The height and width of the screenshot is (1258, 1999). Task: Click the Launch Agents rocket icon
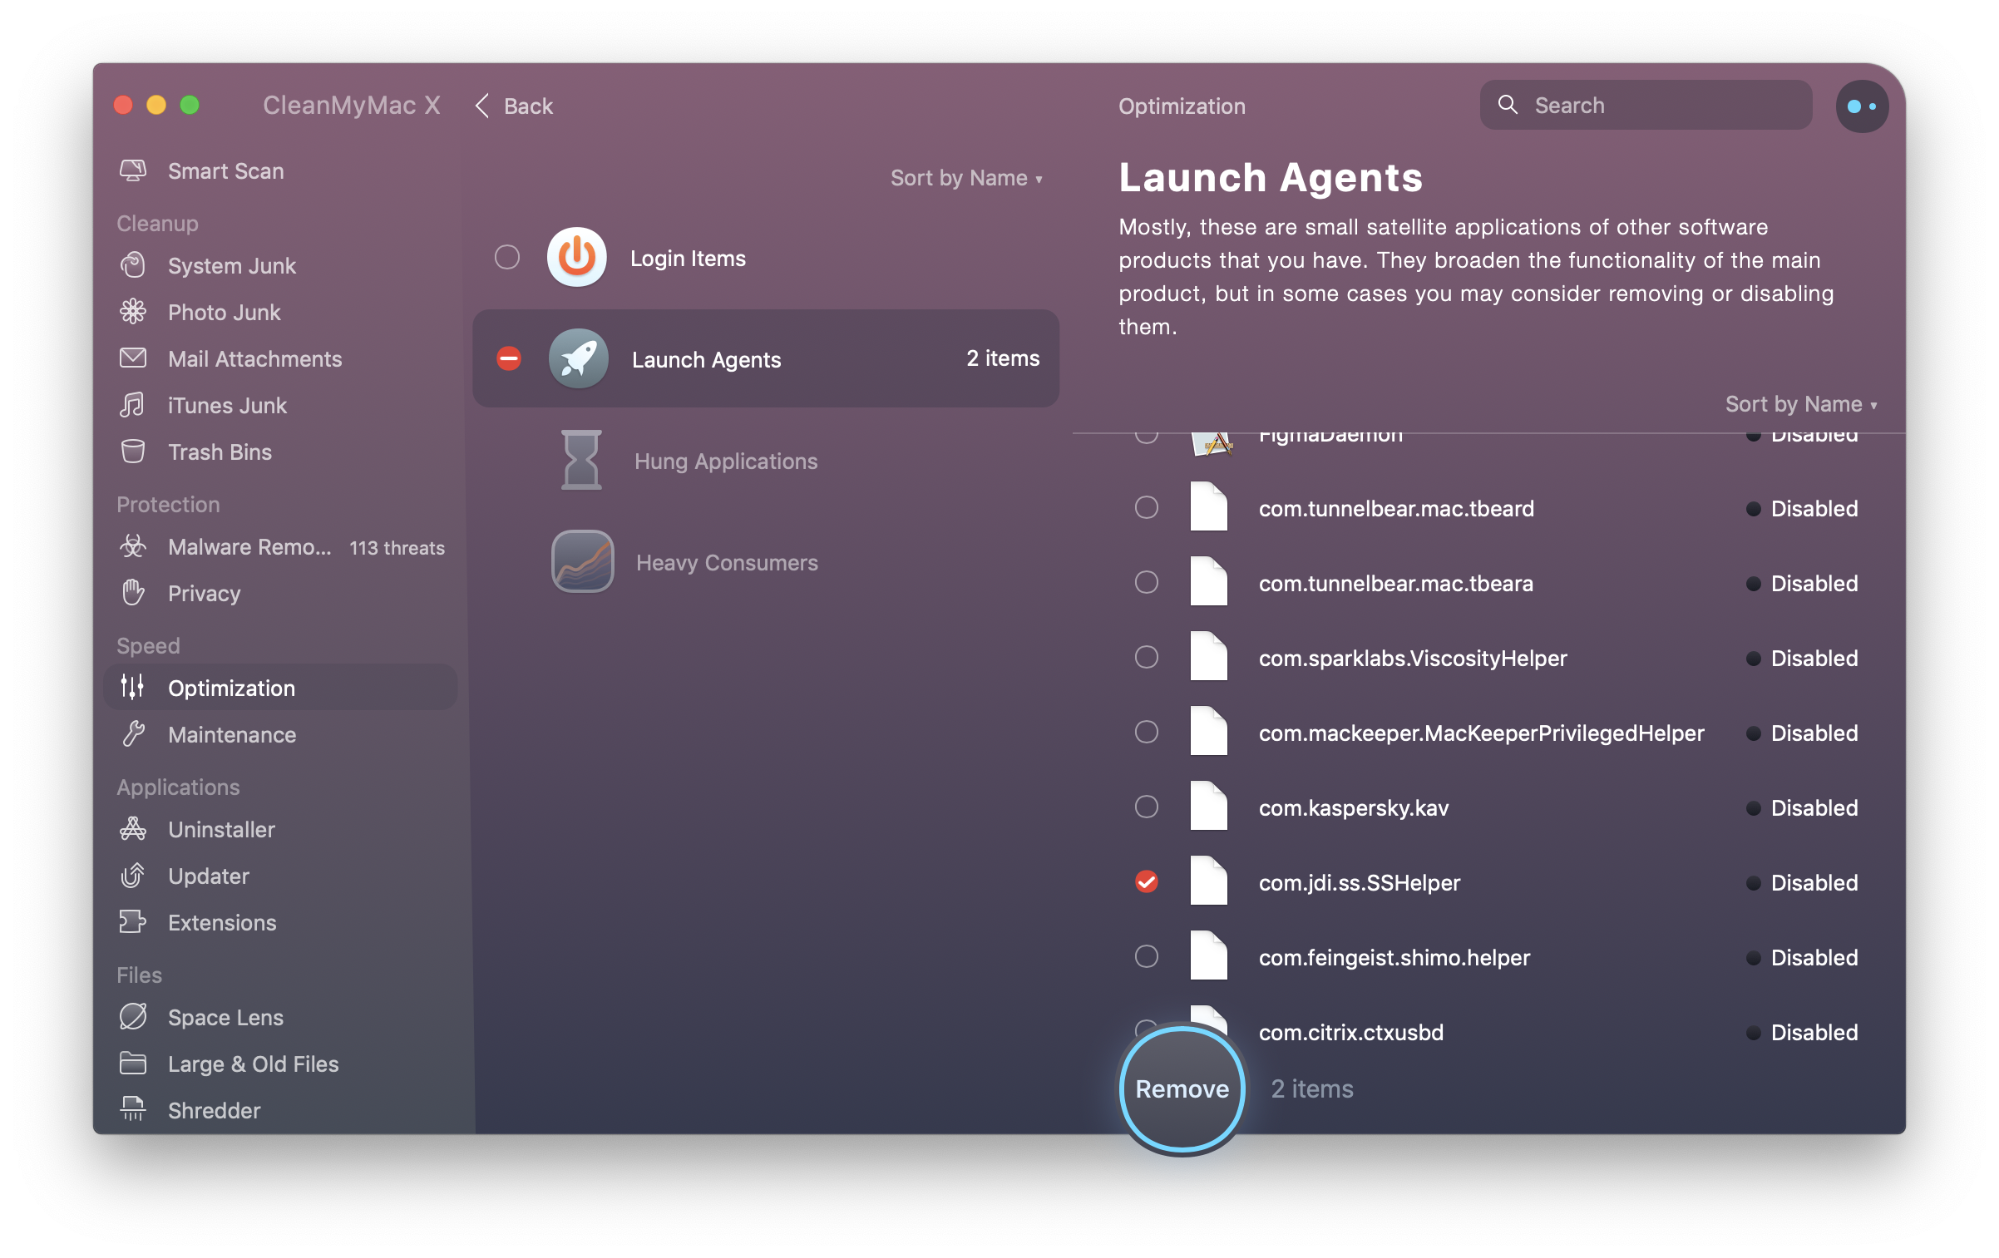579,359
